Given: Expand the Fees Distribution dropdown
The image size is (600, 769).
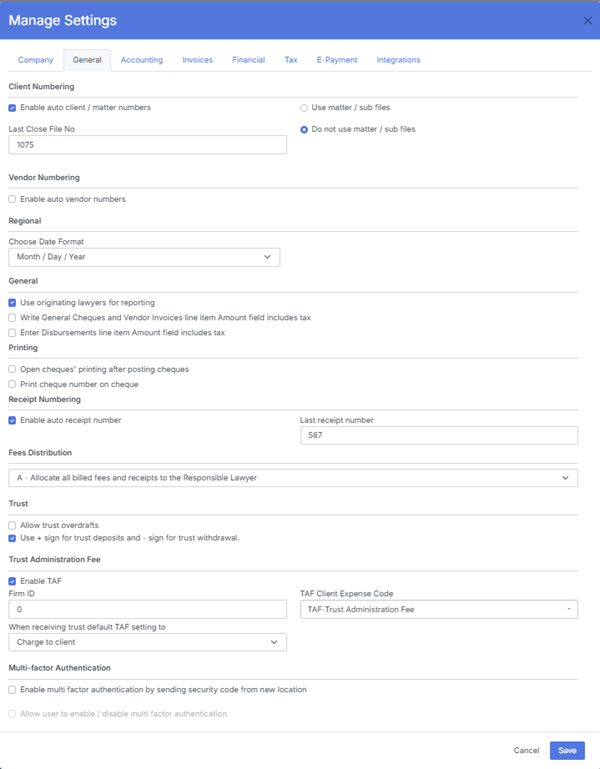Looking at the screenshot, I should (293, 478).
